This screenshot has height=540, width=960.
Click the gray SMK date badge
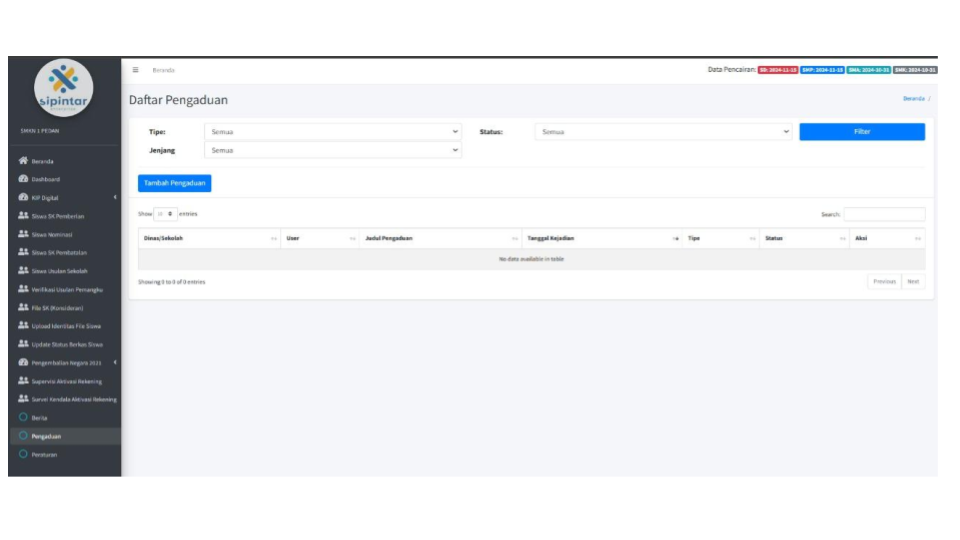pyautogui.click(x=915, y=70)
